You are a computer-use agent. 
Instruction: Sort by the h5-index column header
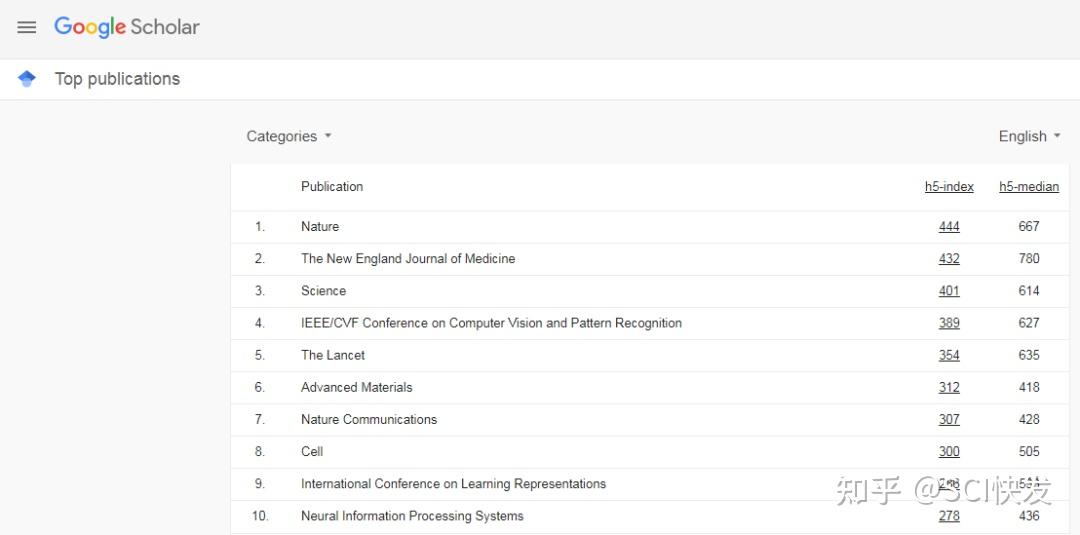click(949, 187)
